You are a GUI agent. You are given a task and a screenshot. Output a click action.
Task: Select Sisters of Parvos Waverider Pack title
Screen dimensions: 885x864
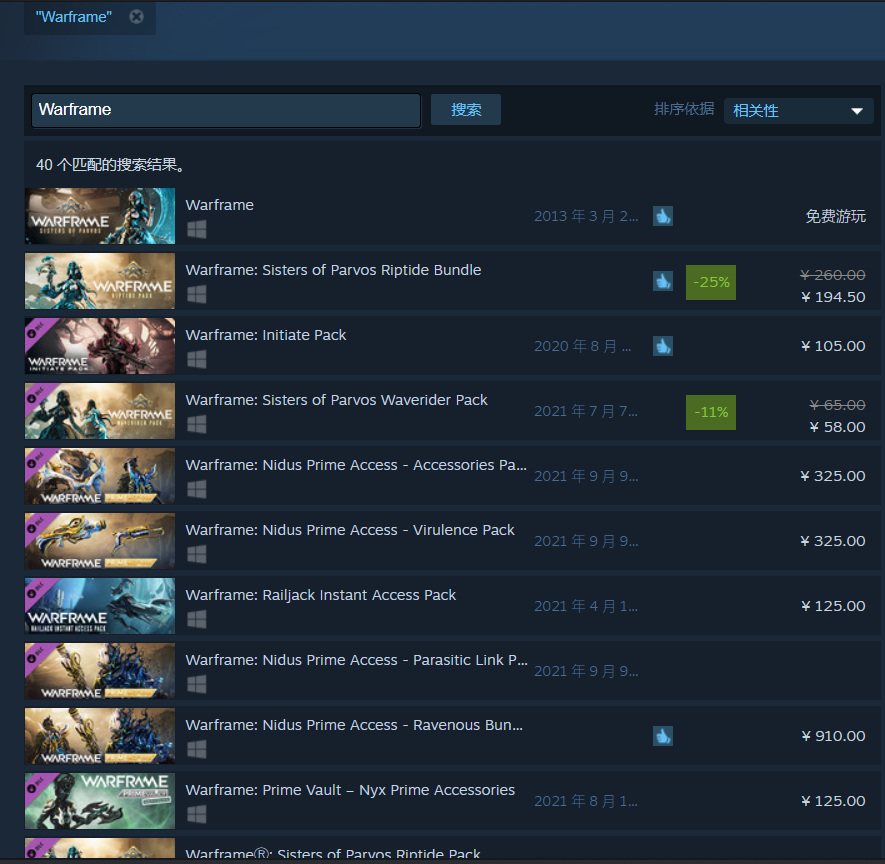point(336,400)
